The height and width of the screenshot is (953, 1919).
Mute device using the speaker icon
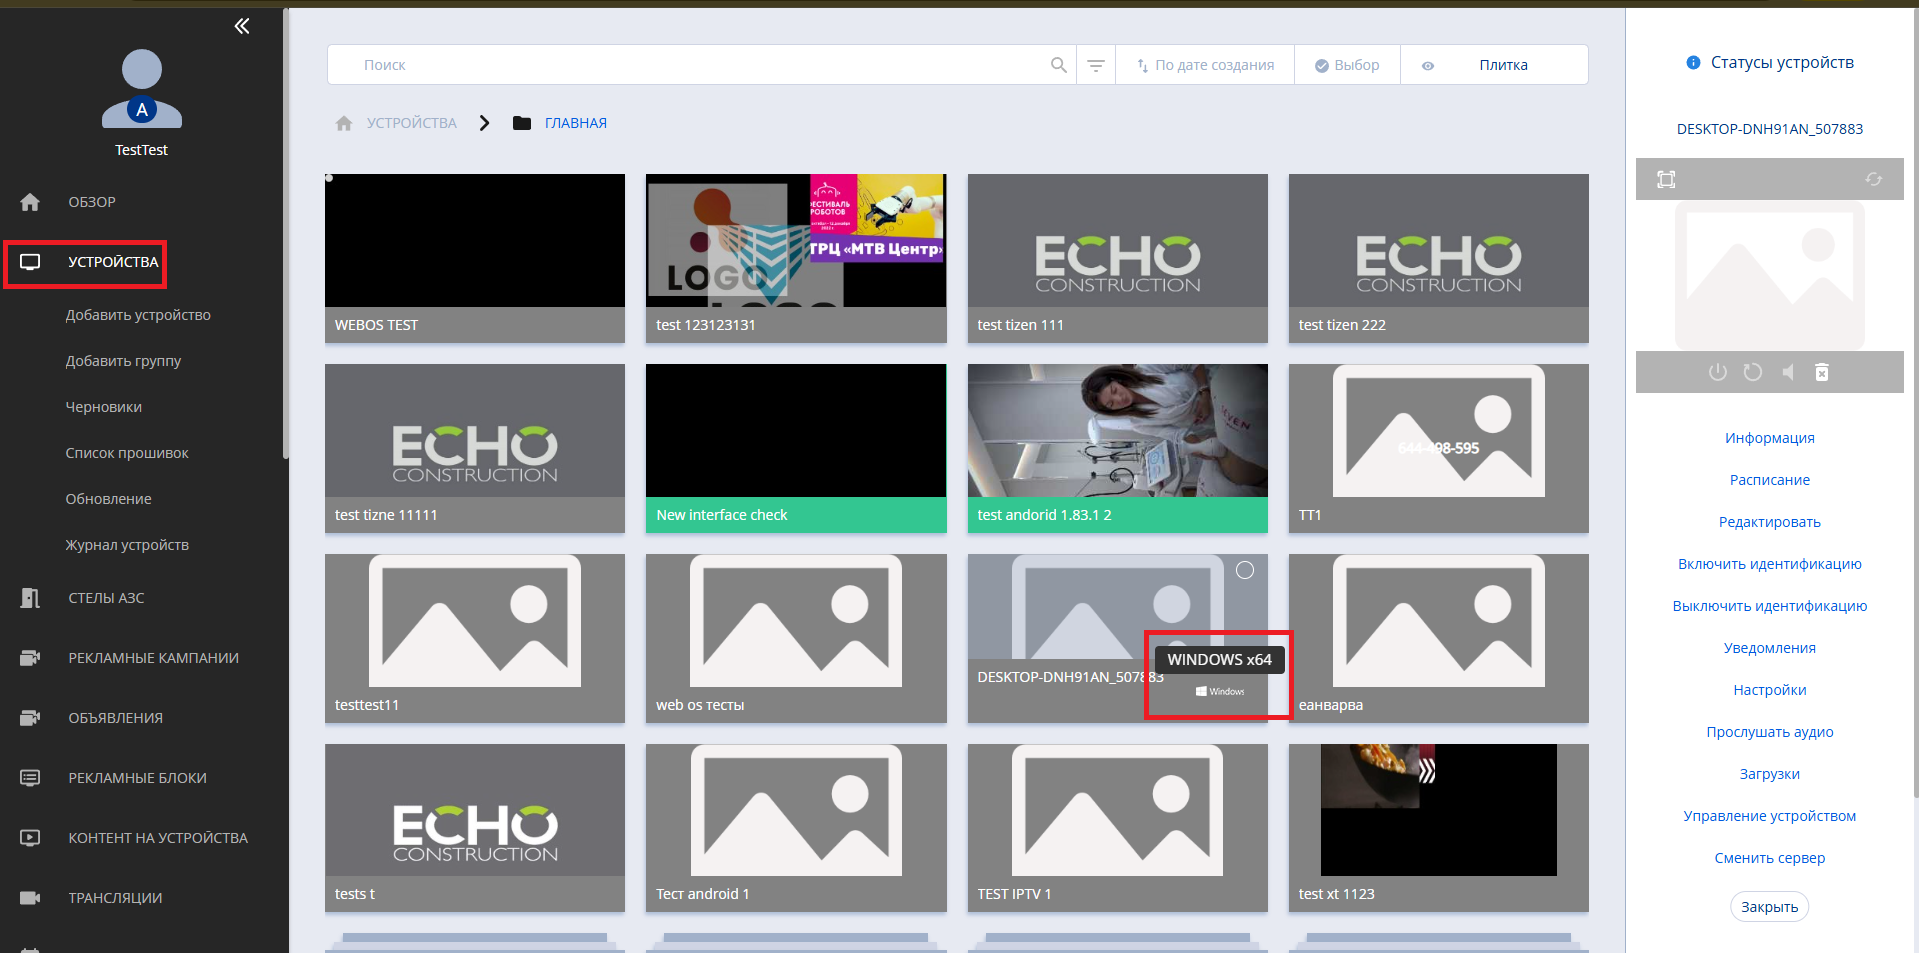pyautogui.click(x=1787, y=372)
